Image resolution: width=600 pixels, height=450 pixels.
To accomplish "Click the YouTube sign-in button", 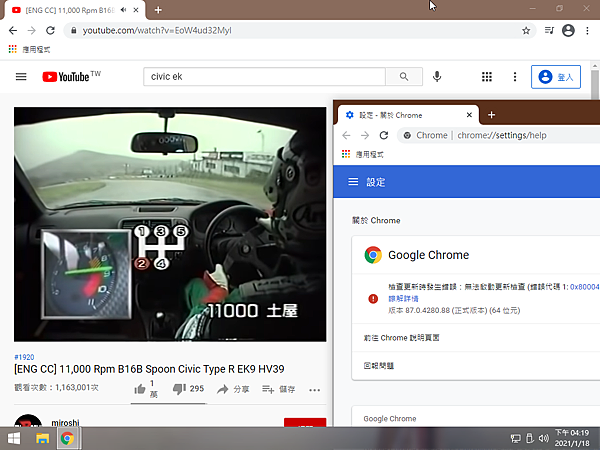I will point(556,77).
